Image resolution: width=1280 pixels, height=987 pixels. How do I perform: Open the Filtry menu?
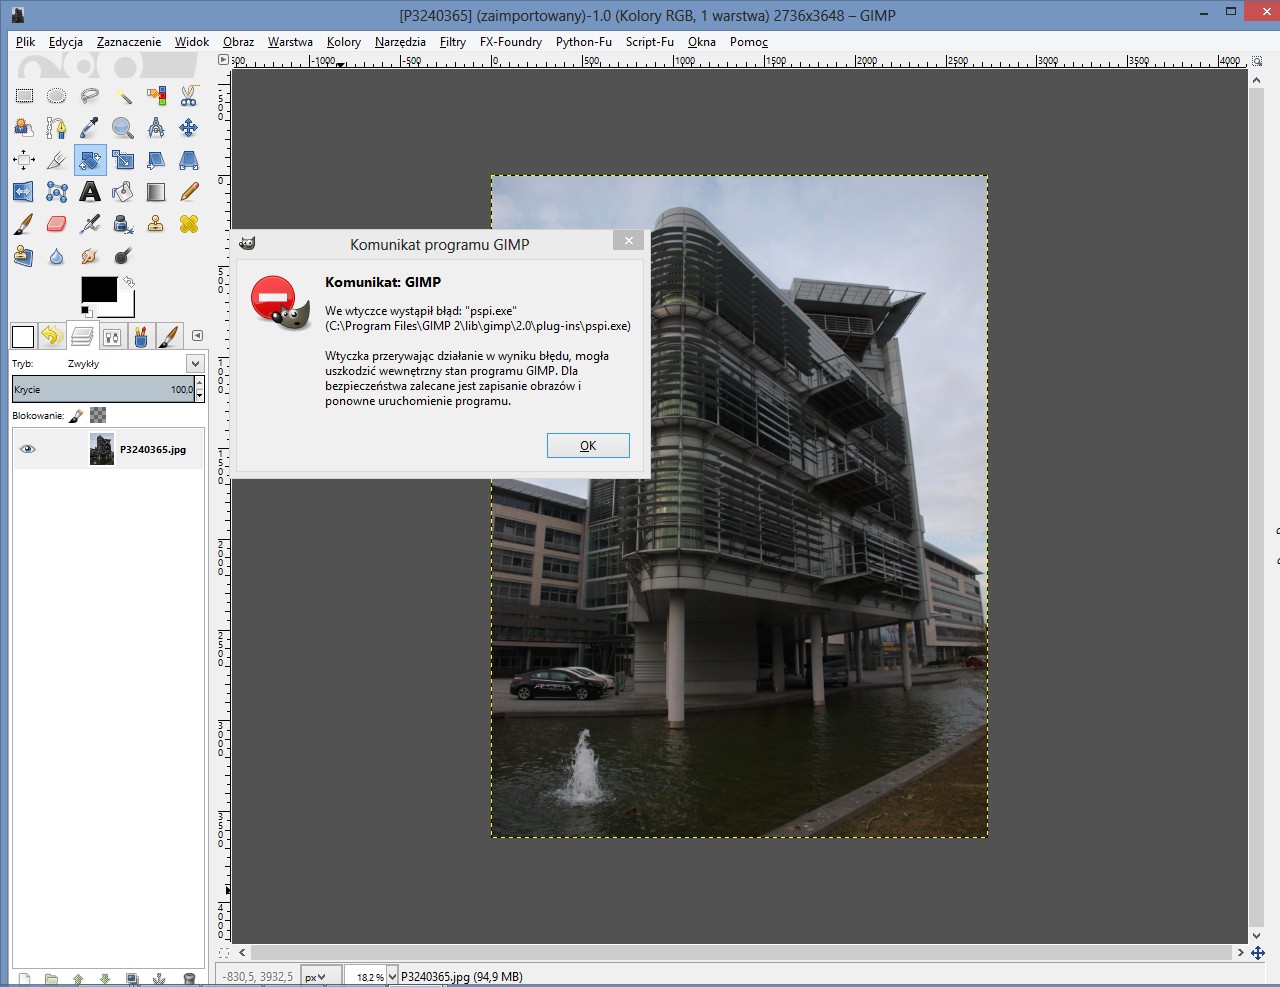click(452, 42)
